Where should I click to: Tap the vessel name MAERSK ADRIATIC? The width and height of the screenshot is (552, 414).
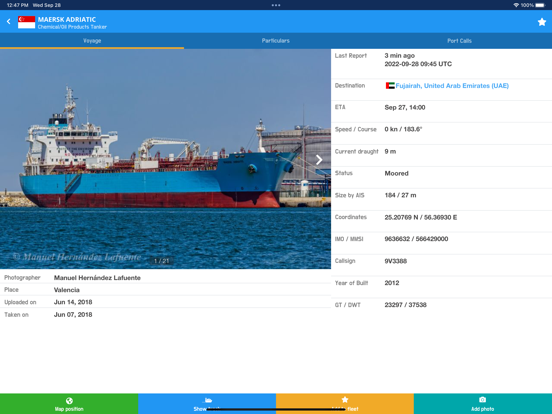pyautogui.click(x=67, y=19)
